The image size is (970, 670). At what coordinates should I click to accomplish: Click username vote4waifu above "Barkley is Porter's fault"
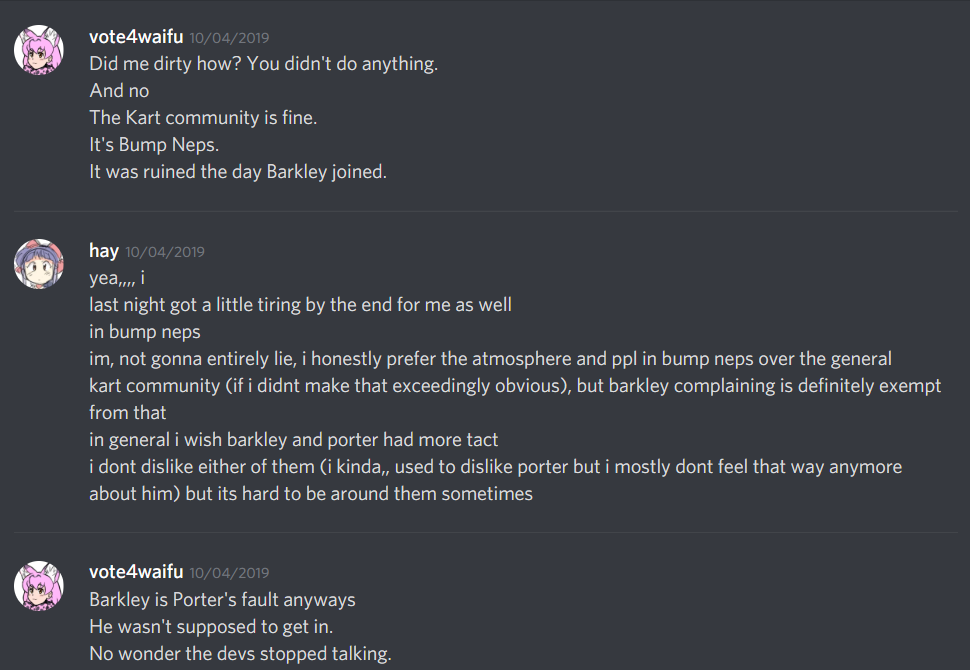click(x=136, y=572)
